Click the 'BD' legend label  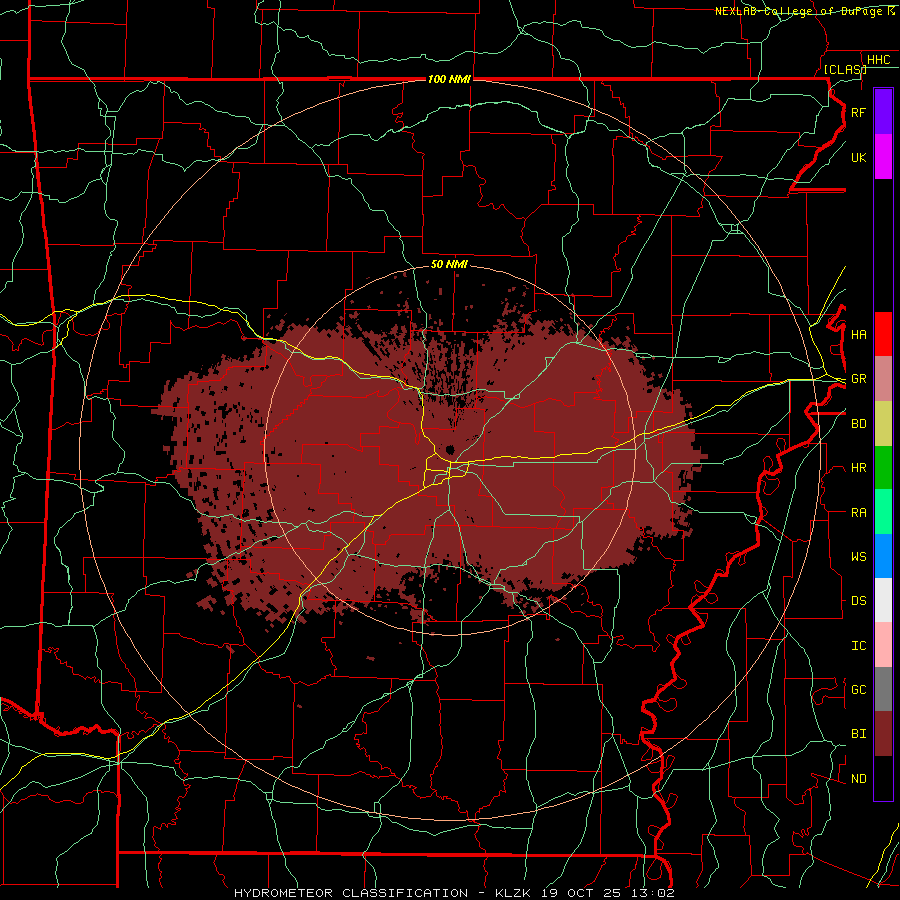(x=858, y=424)
